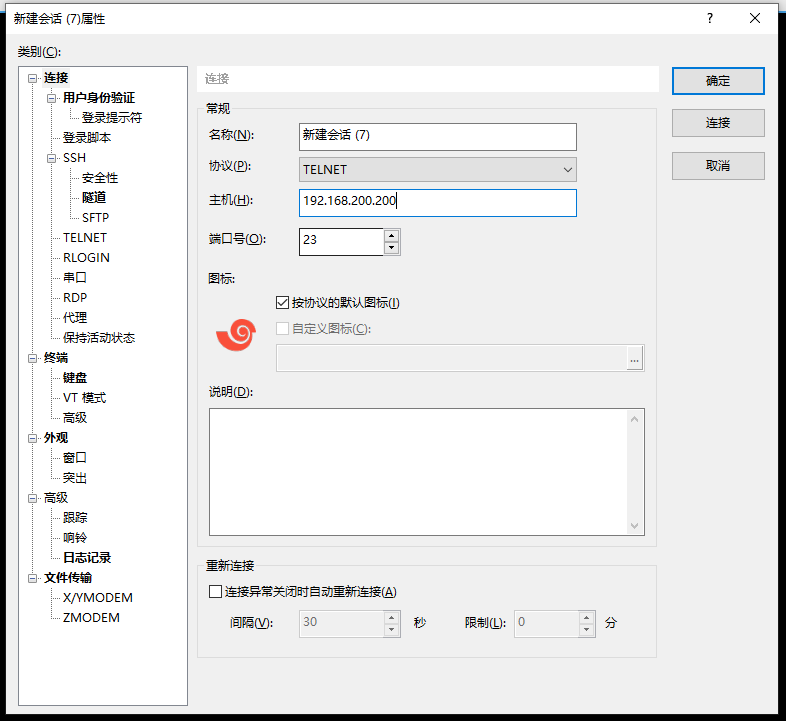Select the ZMODEM file transfer item
Viewport: 786px width, 721px height.
(x=91, y=618)
